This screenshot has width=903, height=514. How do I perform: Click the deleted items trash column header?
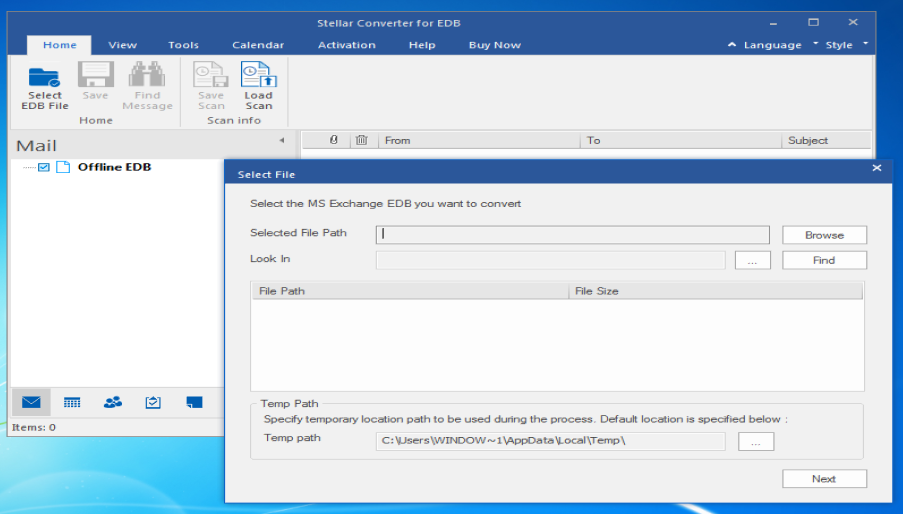point(362,140)
